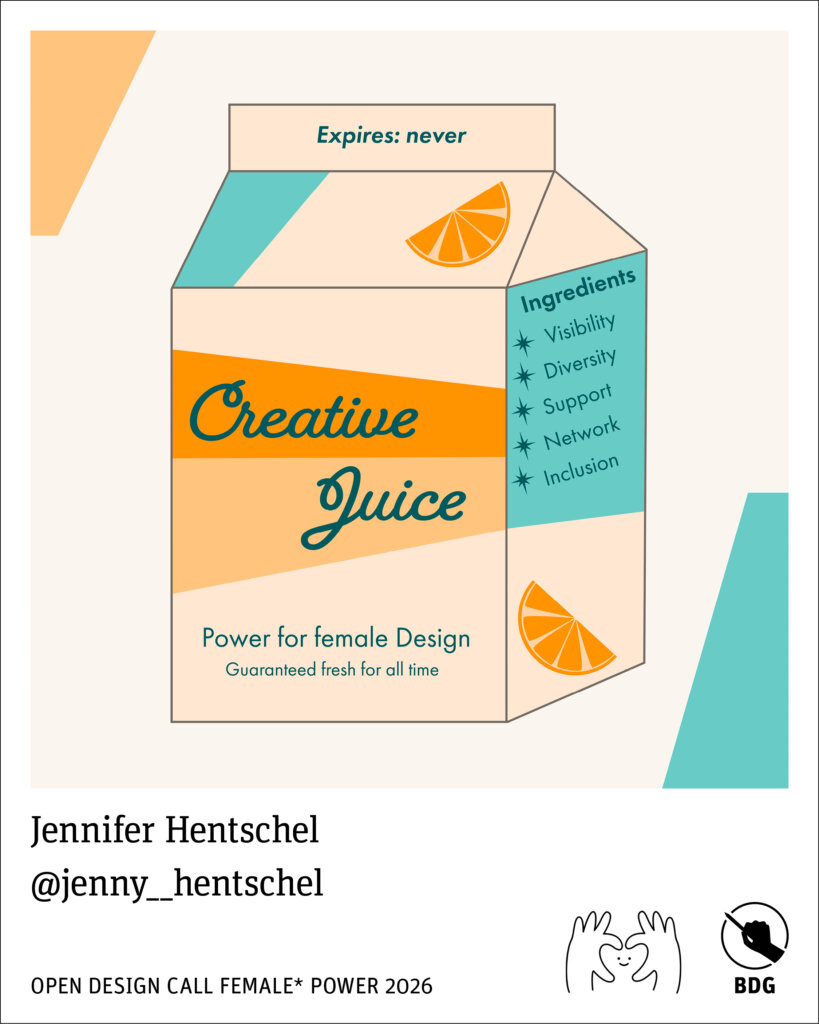Click the Jennifer Hentschel name
Screen dimensions: 819x1024
point(174,829)
